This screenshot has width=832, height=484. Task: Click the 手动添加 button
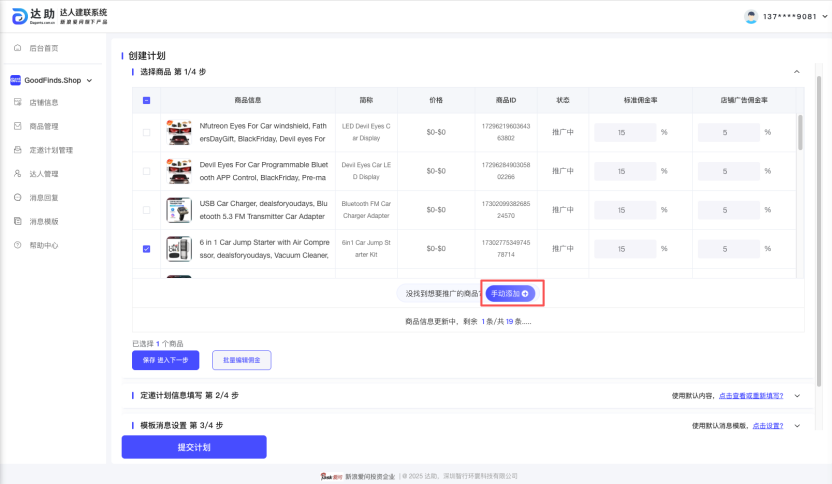(510, 293)
